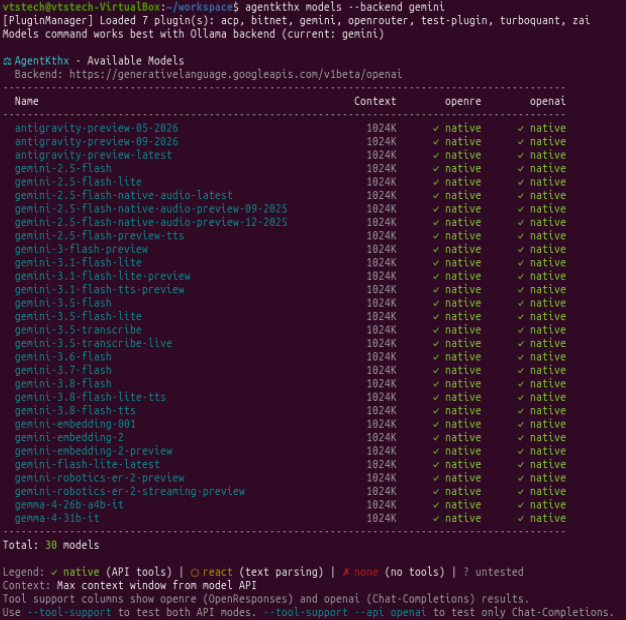This screenshot has height=620, width=626.
Task: Click openre checkmark for gemini-2.5-flash
Action: tap(436, 169)
